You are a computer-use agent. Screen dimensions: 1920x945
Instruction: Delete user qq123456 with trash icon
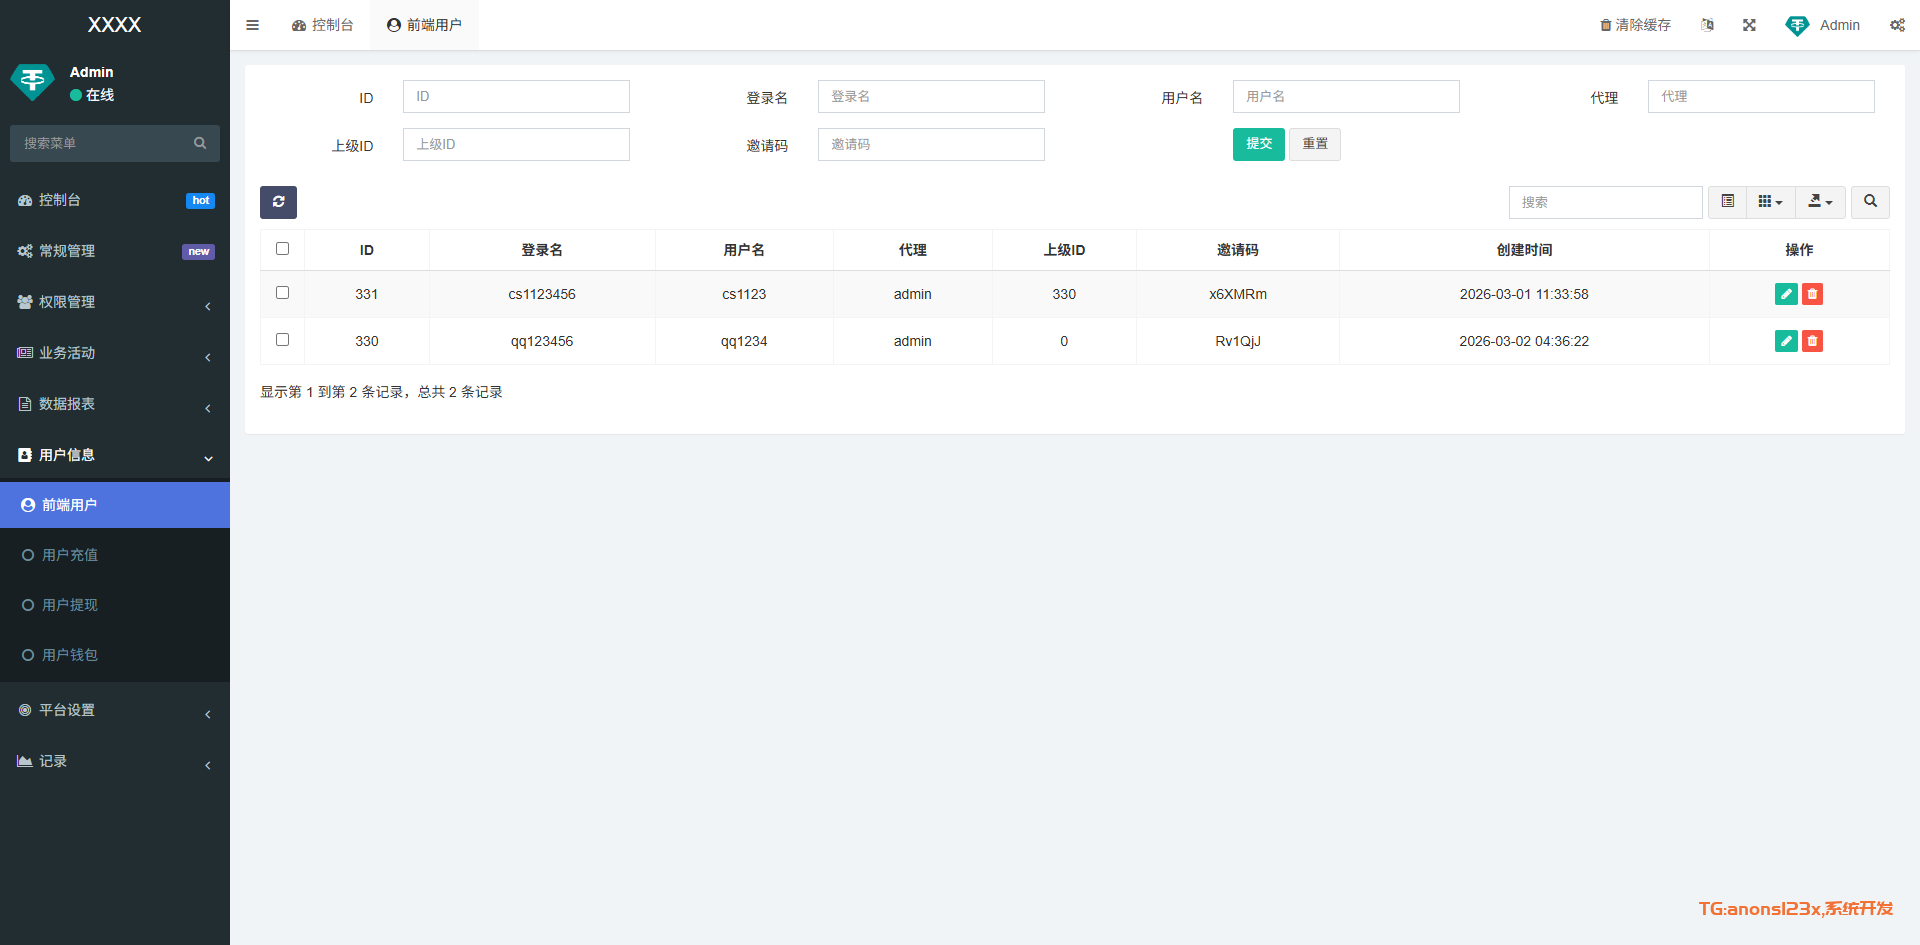click(1812, 341)
